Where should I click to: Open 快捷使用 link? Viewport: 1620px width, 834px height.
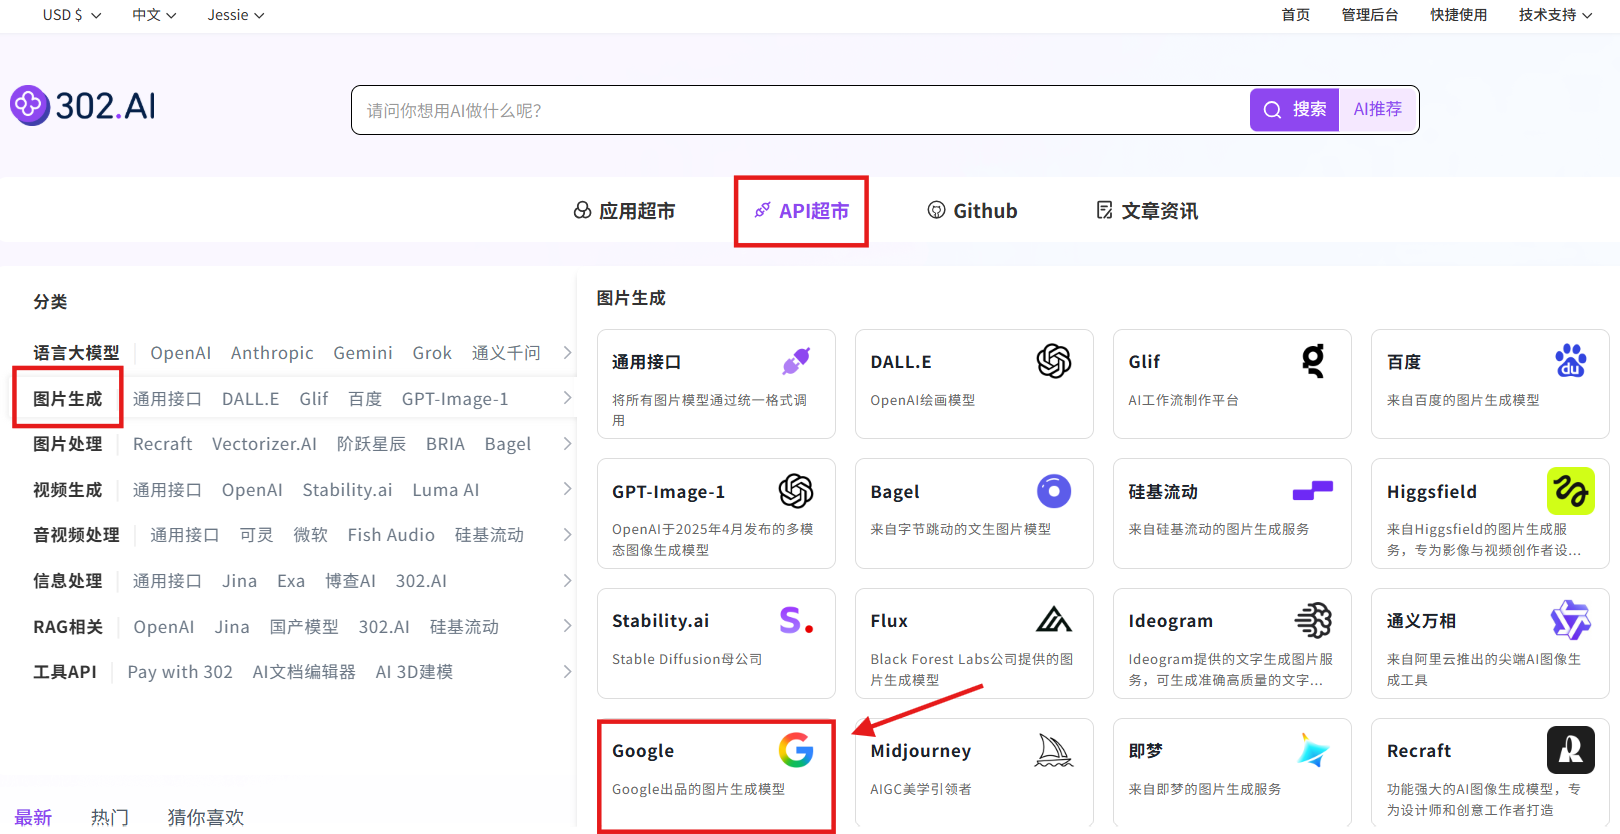[x=1459, y=15]
